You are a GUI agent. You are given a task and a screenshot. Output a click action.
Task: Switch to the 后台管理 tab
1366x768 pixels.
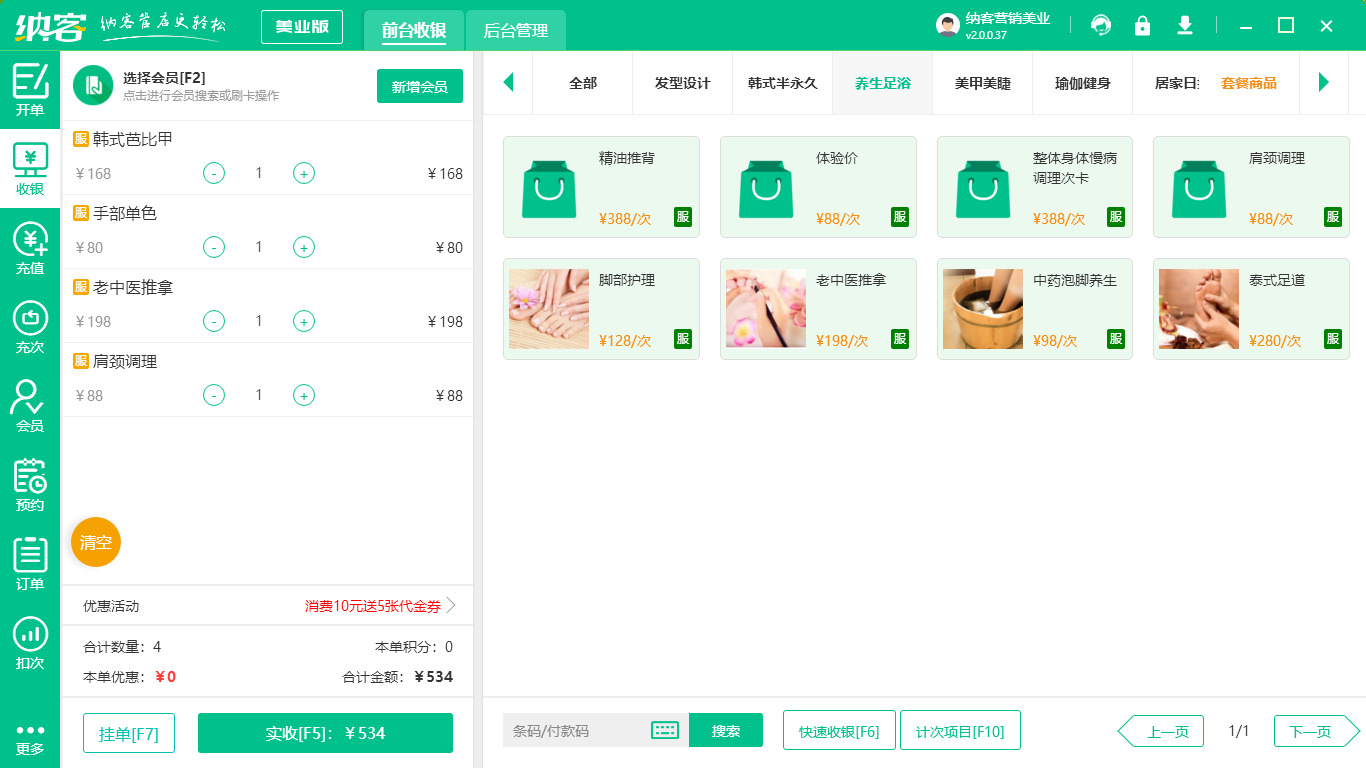[518, 31]
